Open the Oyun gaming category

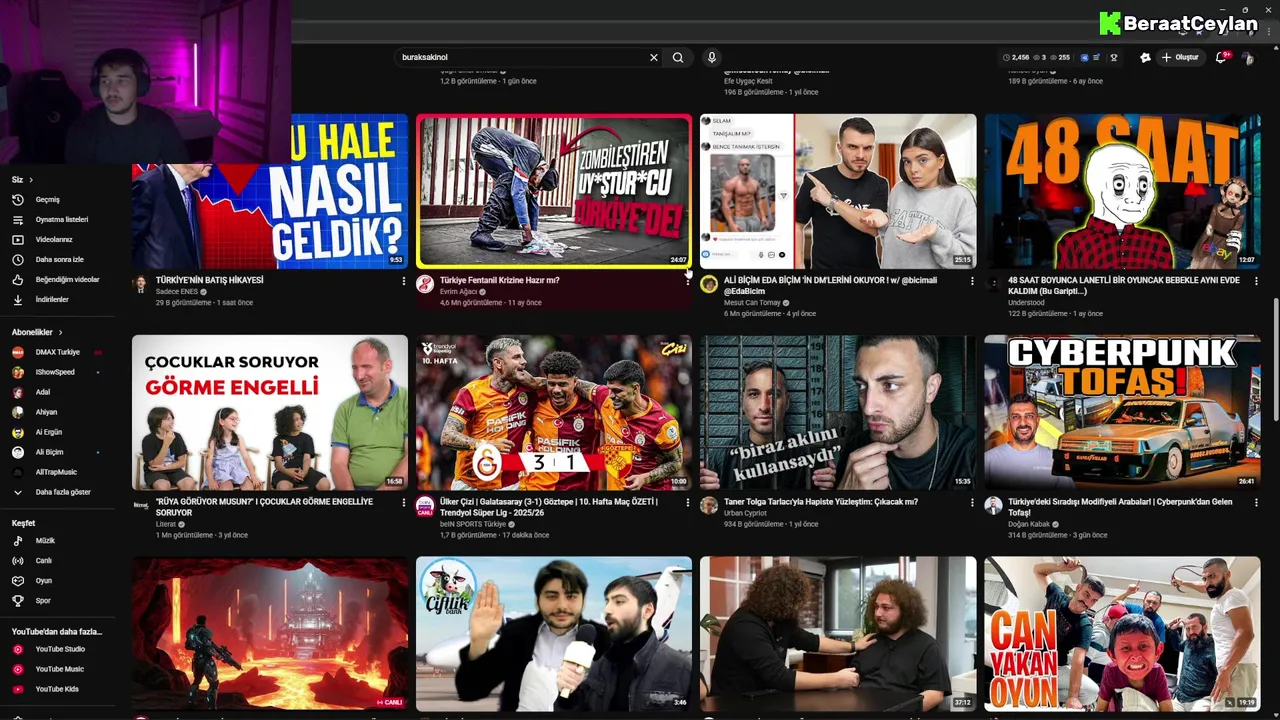[44, 581]
